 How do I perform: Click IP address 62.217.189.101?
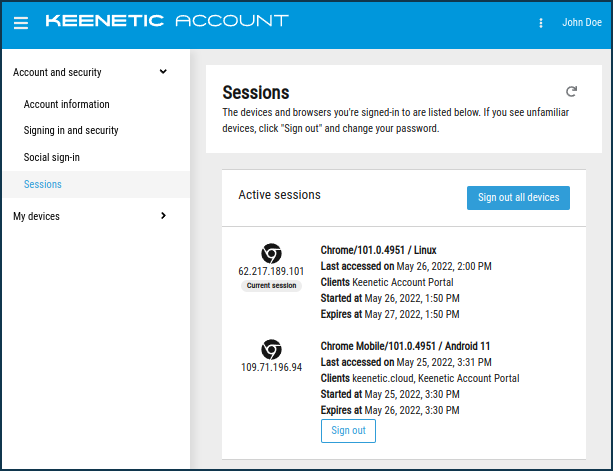[271, 271]
